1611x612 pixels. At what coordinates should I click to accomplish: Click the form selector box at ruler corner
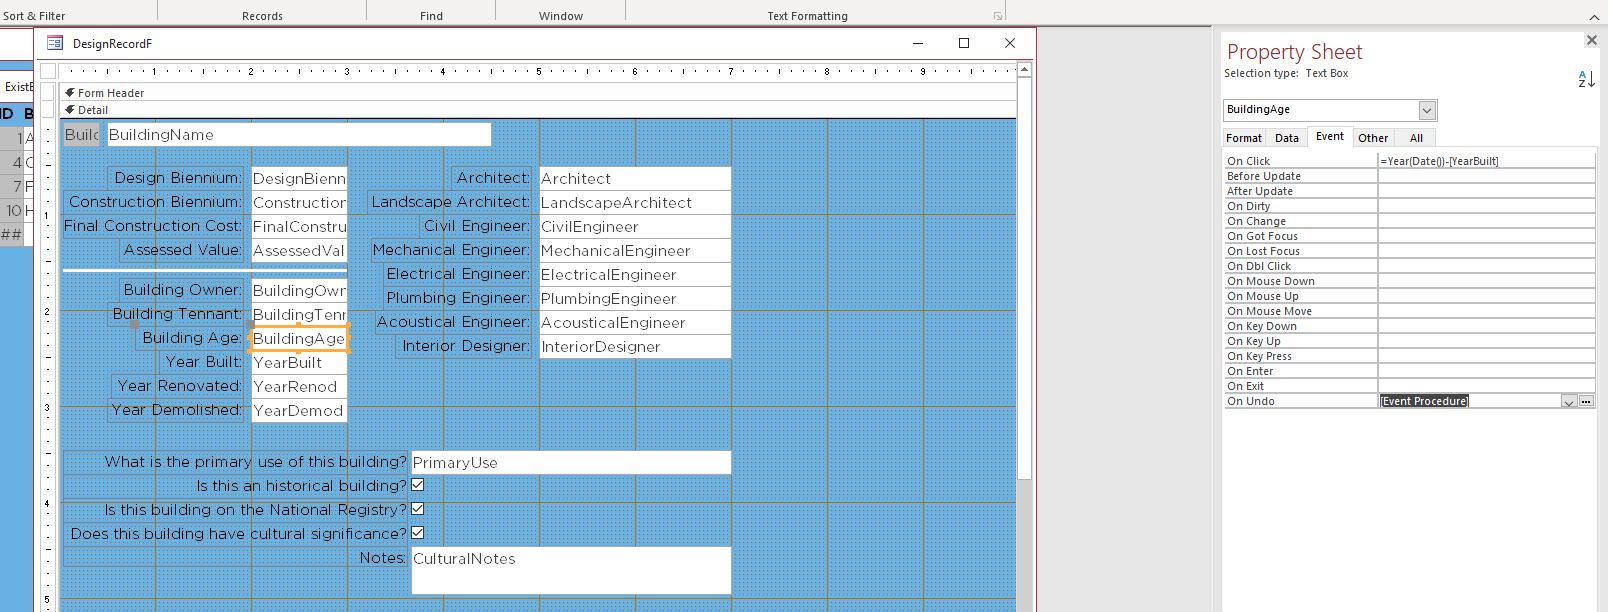(48, 71)
